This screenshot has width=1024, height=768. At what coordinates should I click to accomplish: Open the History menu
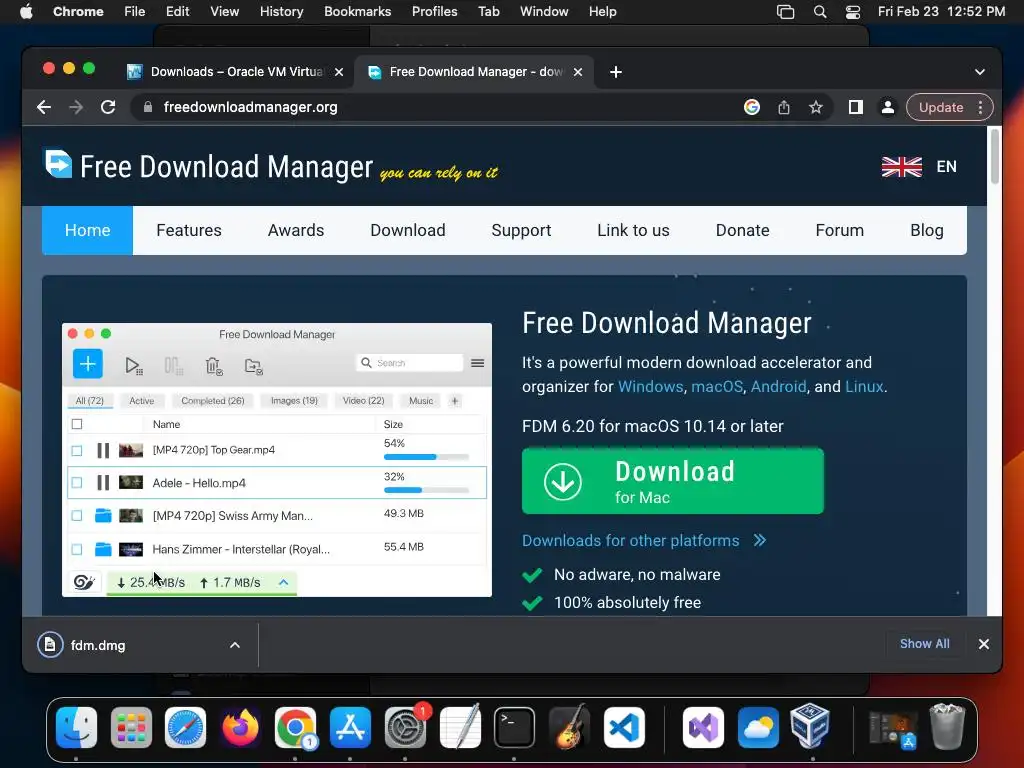coord(281,12)
